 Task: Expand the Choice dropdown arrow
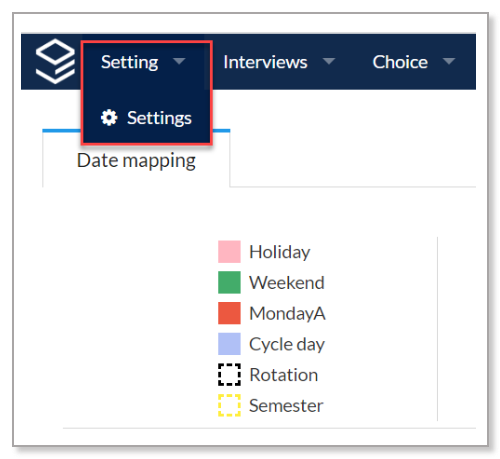(x=449, y=61)
